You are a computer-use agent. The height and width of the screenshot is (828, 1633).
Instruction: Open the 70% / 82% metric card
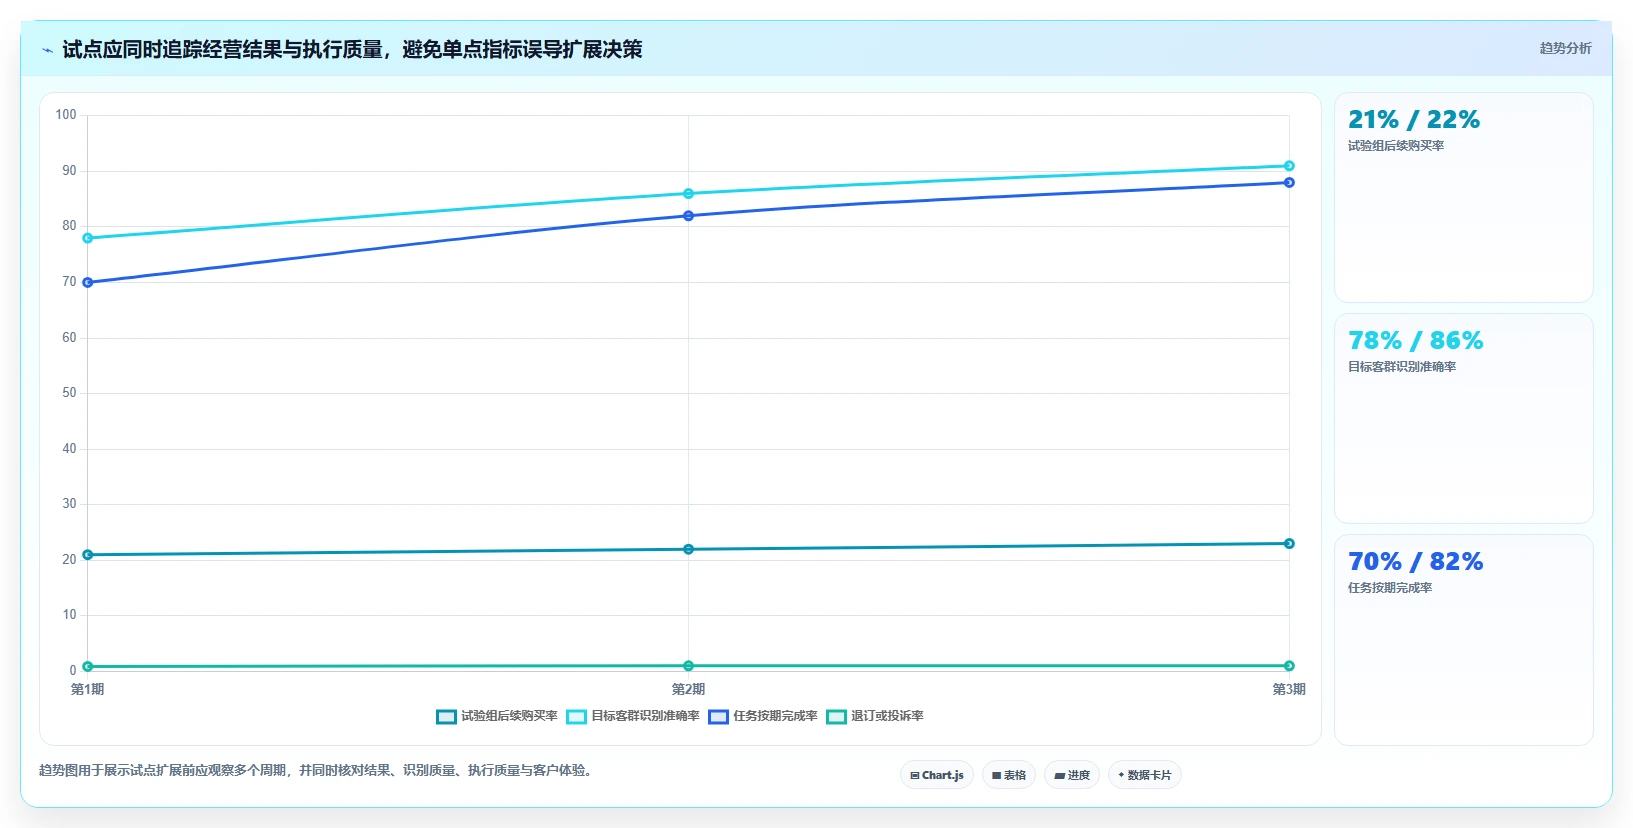click(1464, 640)
